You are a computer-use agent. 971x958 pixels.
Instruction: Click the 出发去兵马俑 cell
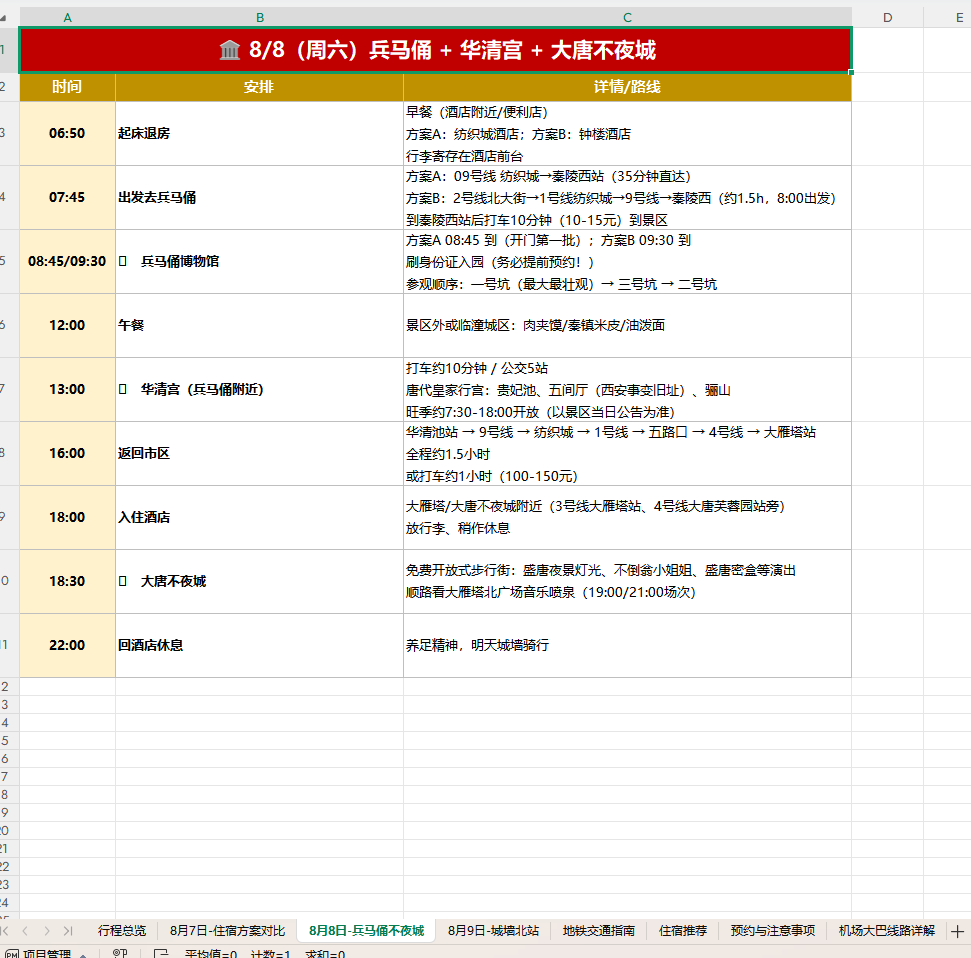pos(259,198)
